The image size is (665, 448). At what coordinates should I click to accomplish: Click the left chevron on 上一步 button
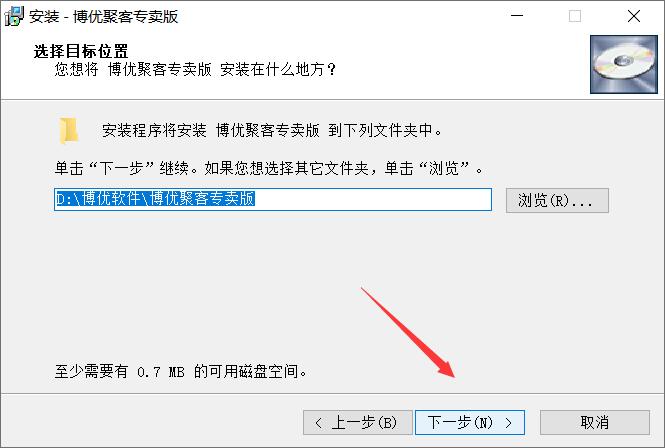tap(319, 423)
